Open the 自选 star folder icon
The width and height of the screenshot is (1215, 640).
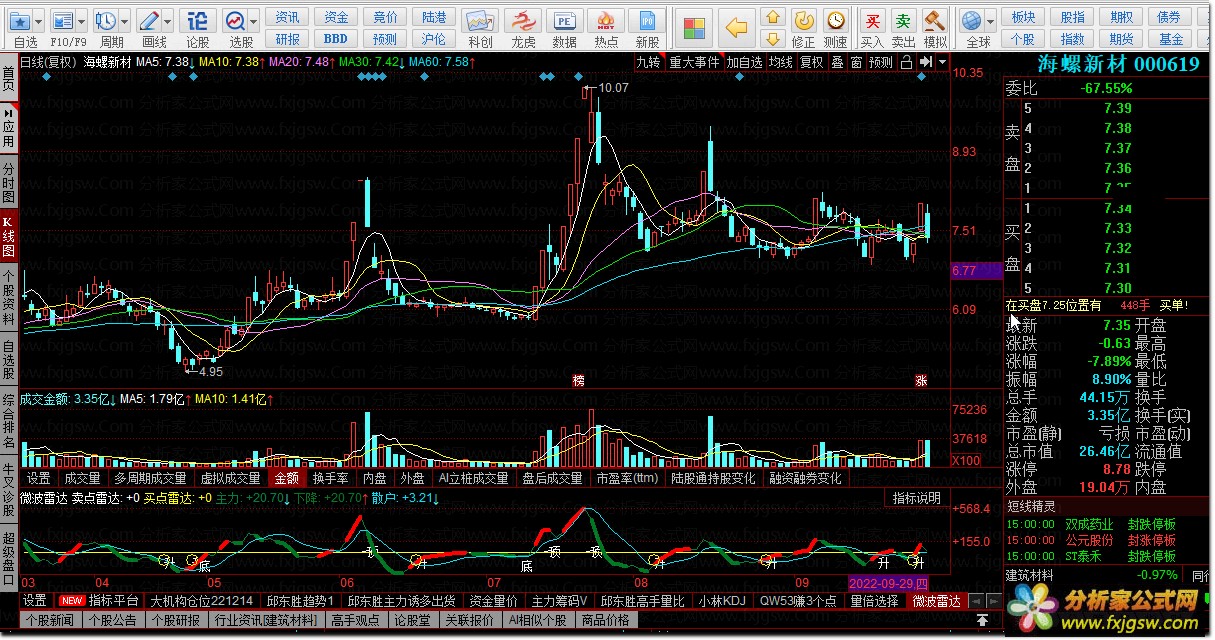coord(20,21)
